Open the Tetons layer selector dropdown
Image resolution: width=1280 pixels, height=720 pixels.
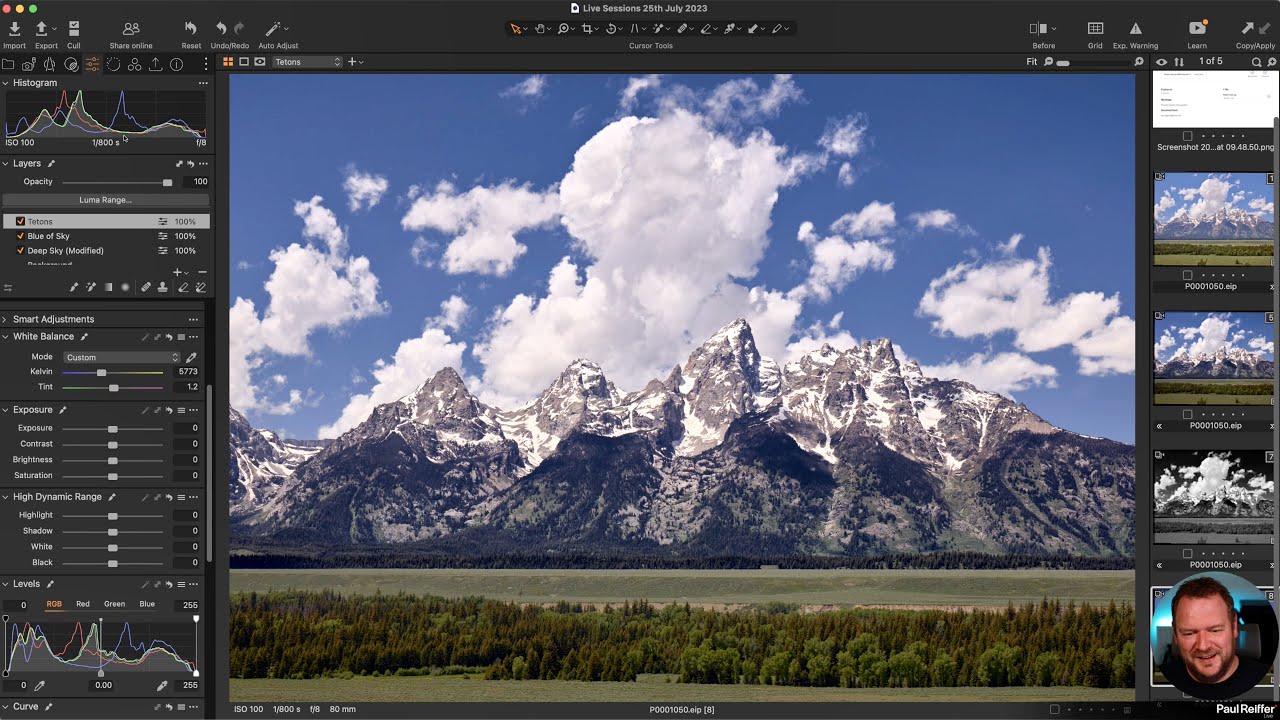[x=307, y=62]
